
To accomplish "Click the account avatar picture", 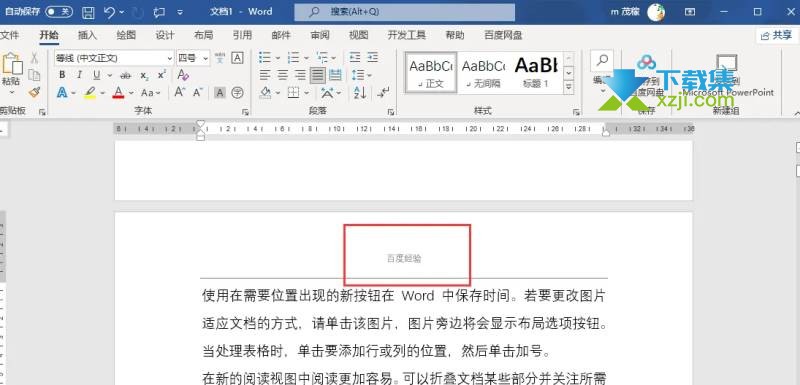I will pos(656,12).
